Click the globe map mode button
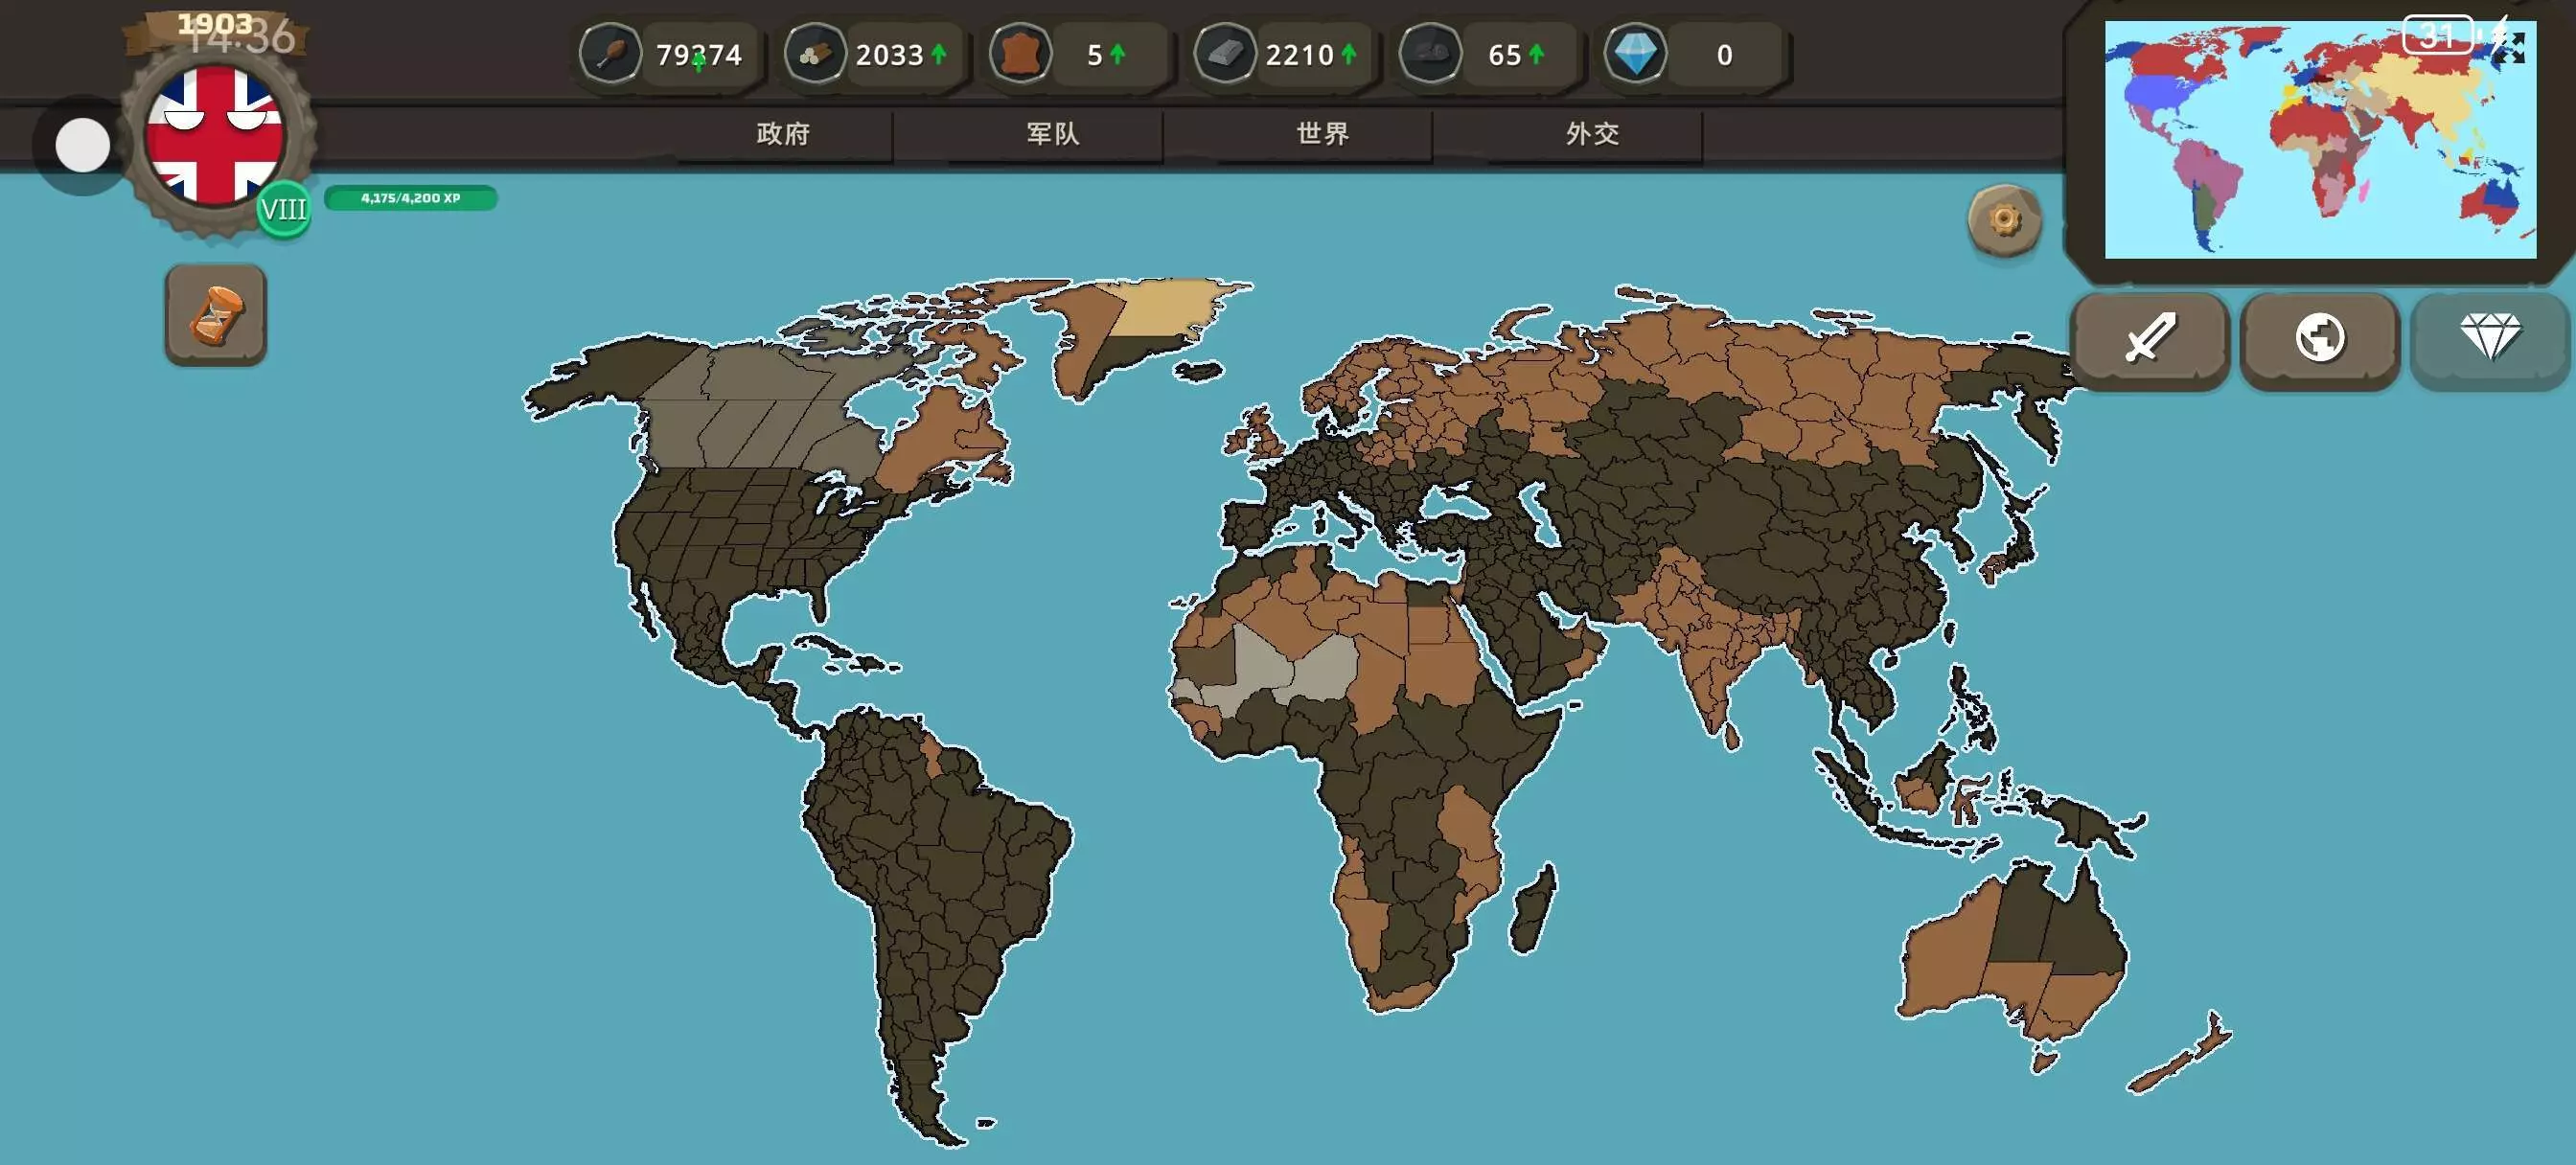The image size is (2576, 1165). (2319, 337)
